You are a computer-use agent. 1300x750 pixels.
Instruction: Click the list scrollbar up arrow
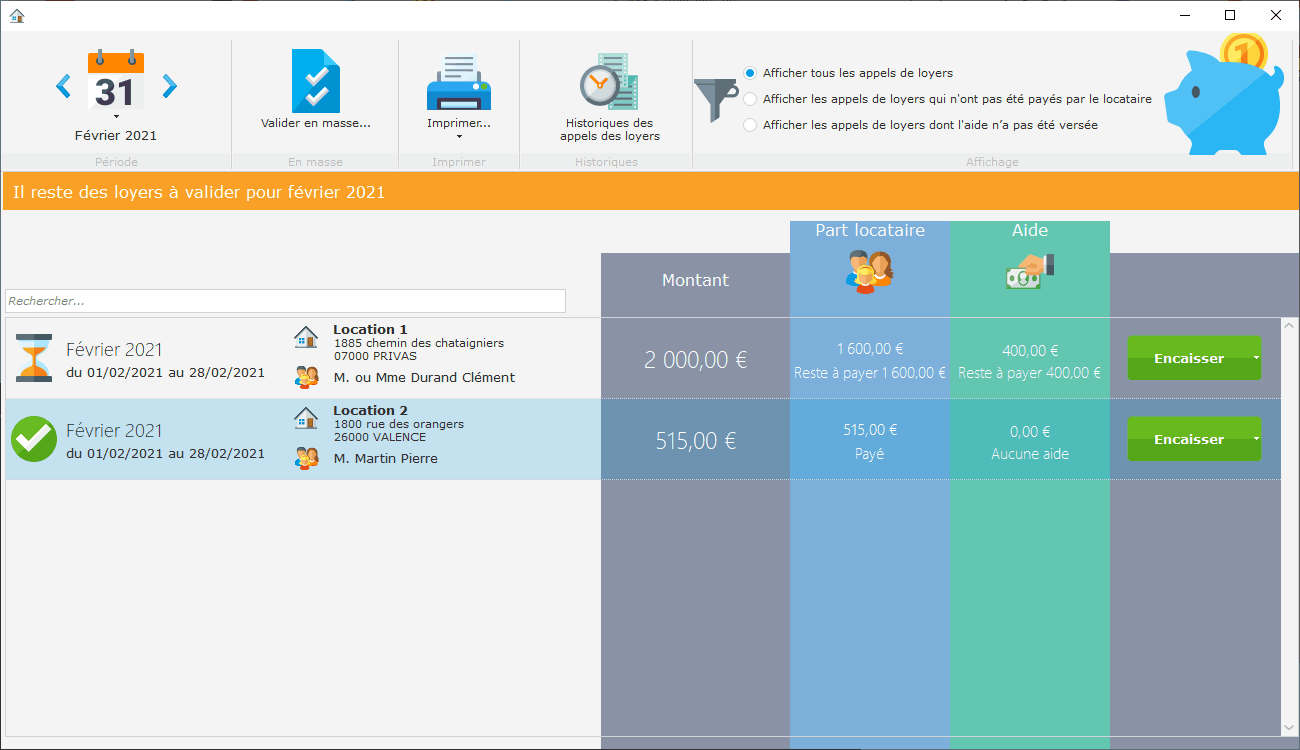[x=1288, y=326]
